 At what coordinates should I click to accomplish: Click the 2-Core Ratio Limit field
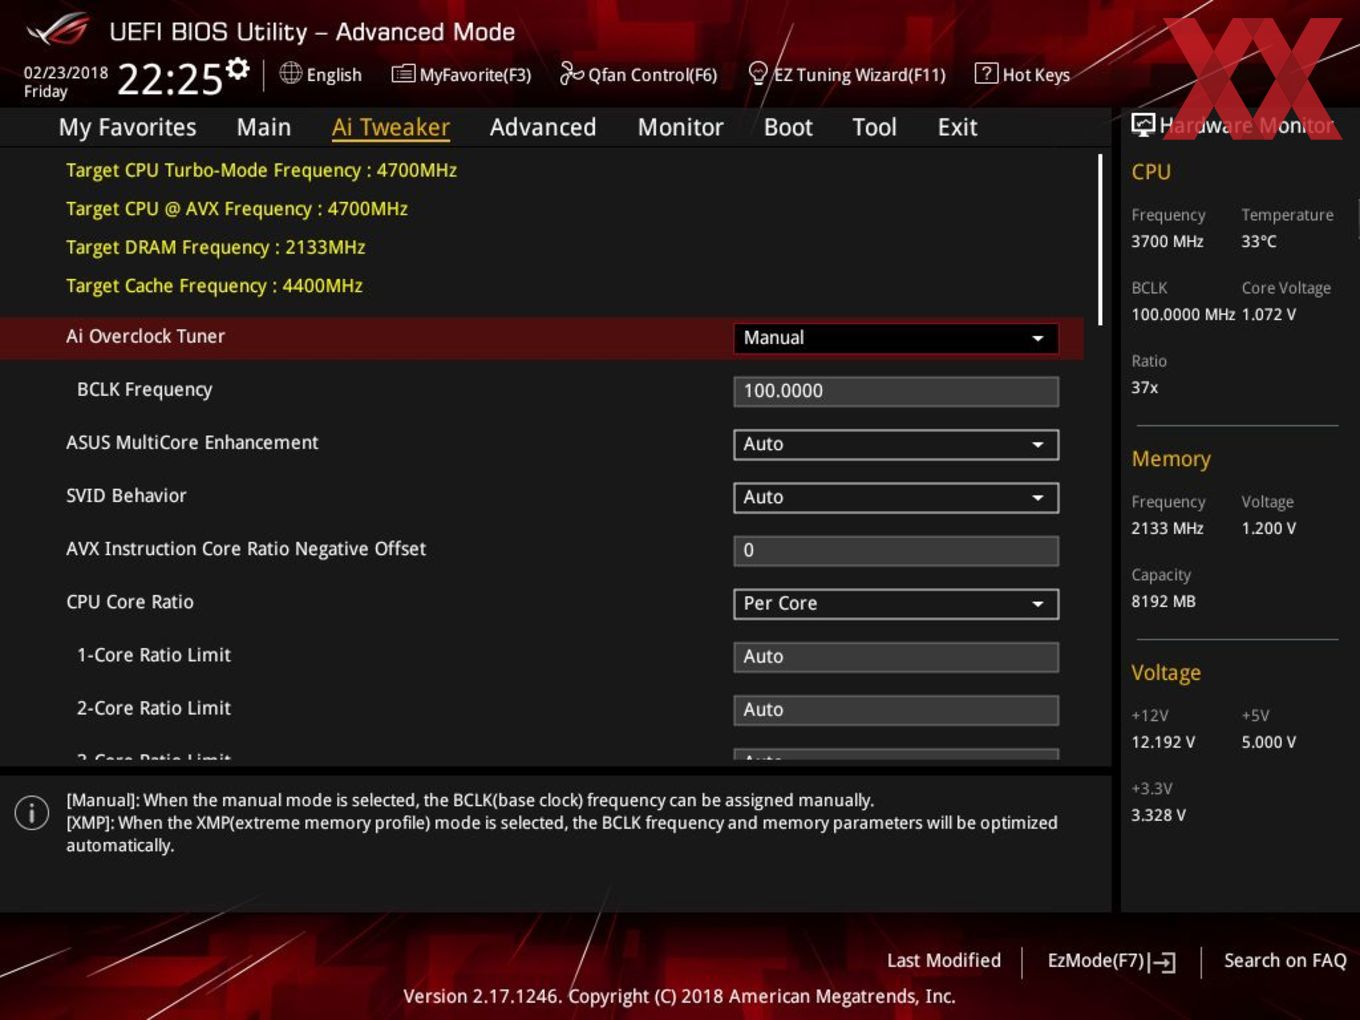pyautogui.click(x=895, y=709)
